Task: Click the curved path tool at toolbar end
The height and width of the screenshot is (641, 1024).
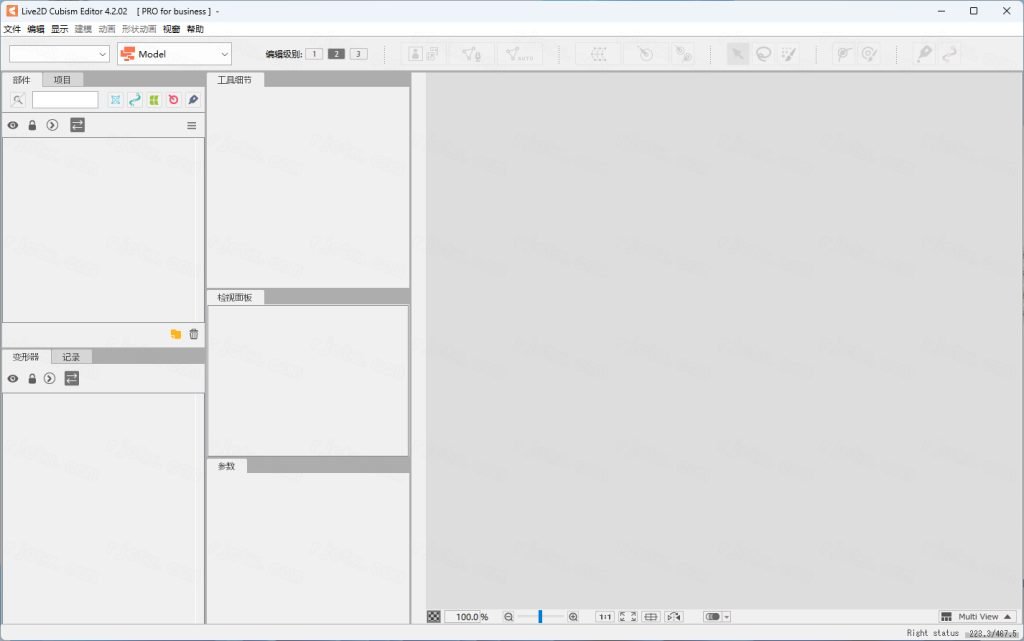Action: coord(950,54)
